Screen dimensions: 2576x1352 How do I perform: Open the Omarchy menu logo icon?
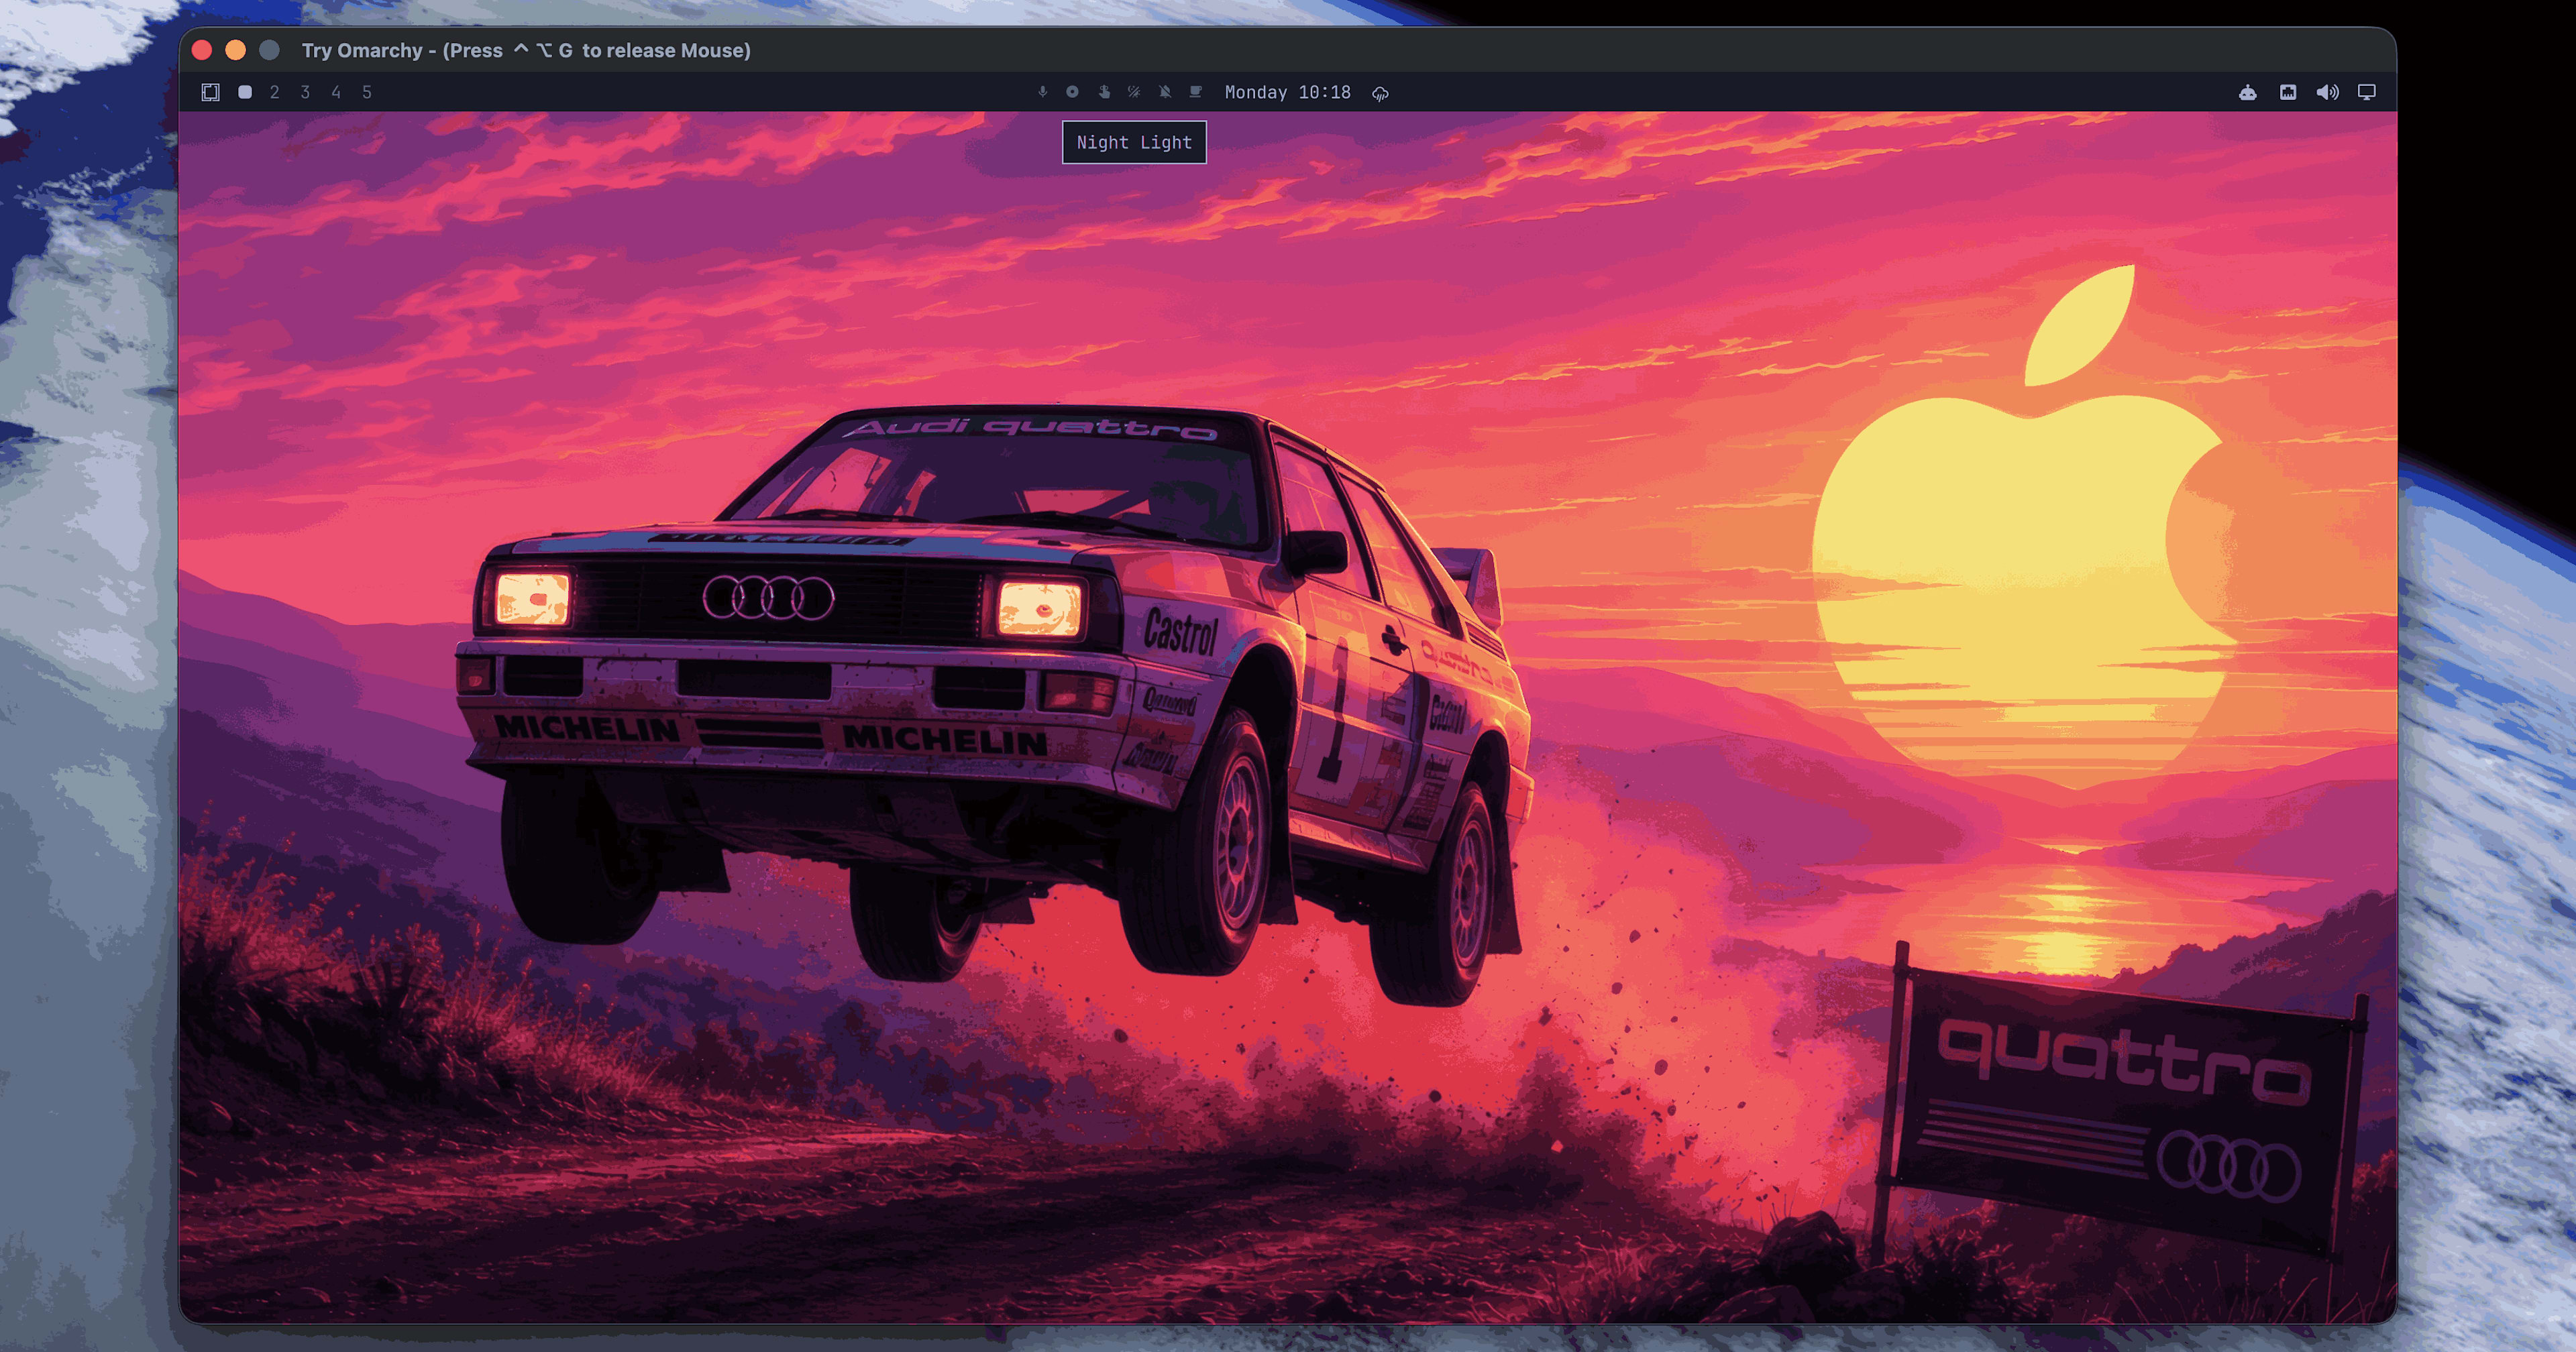(x=210, y=92)
